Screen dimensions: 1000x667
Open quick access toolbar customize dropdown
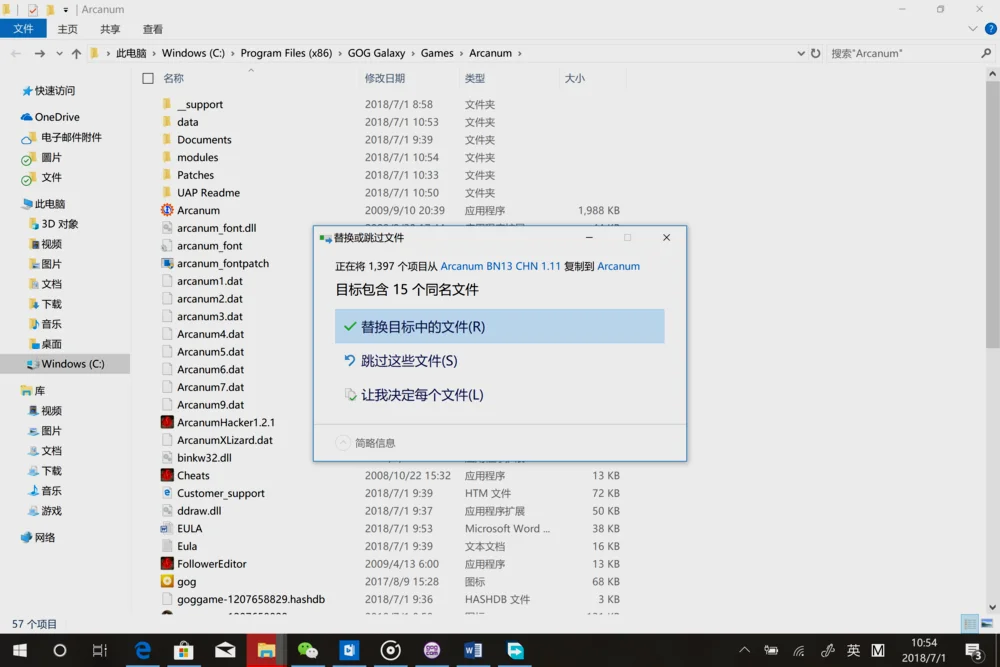pos(66,10)
